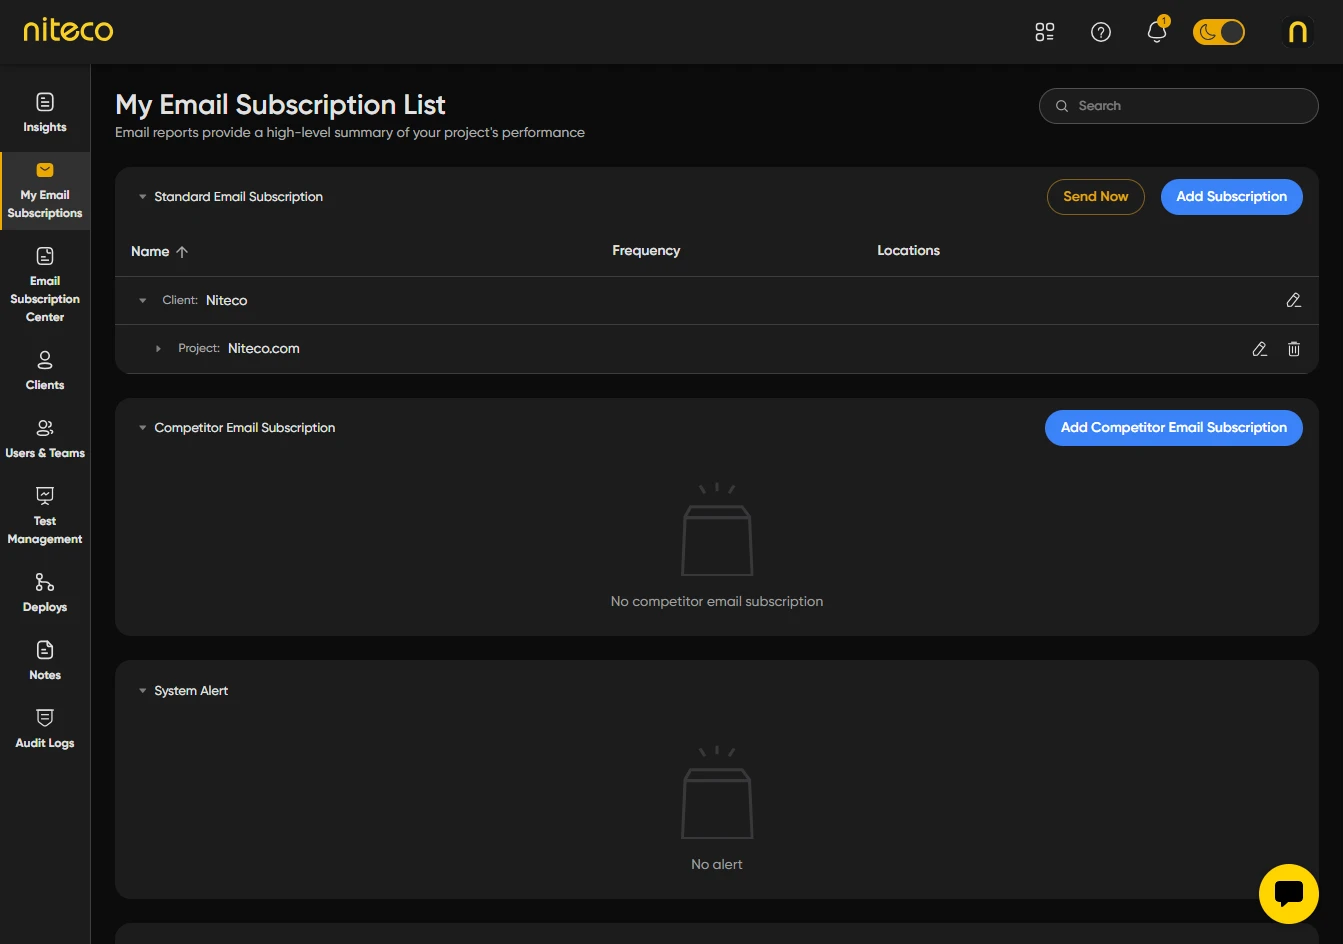Screen dimensions: 1343x944
Task: Open the help question mark icon
Action: pyautogui.click(x=1101, y=32)
